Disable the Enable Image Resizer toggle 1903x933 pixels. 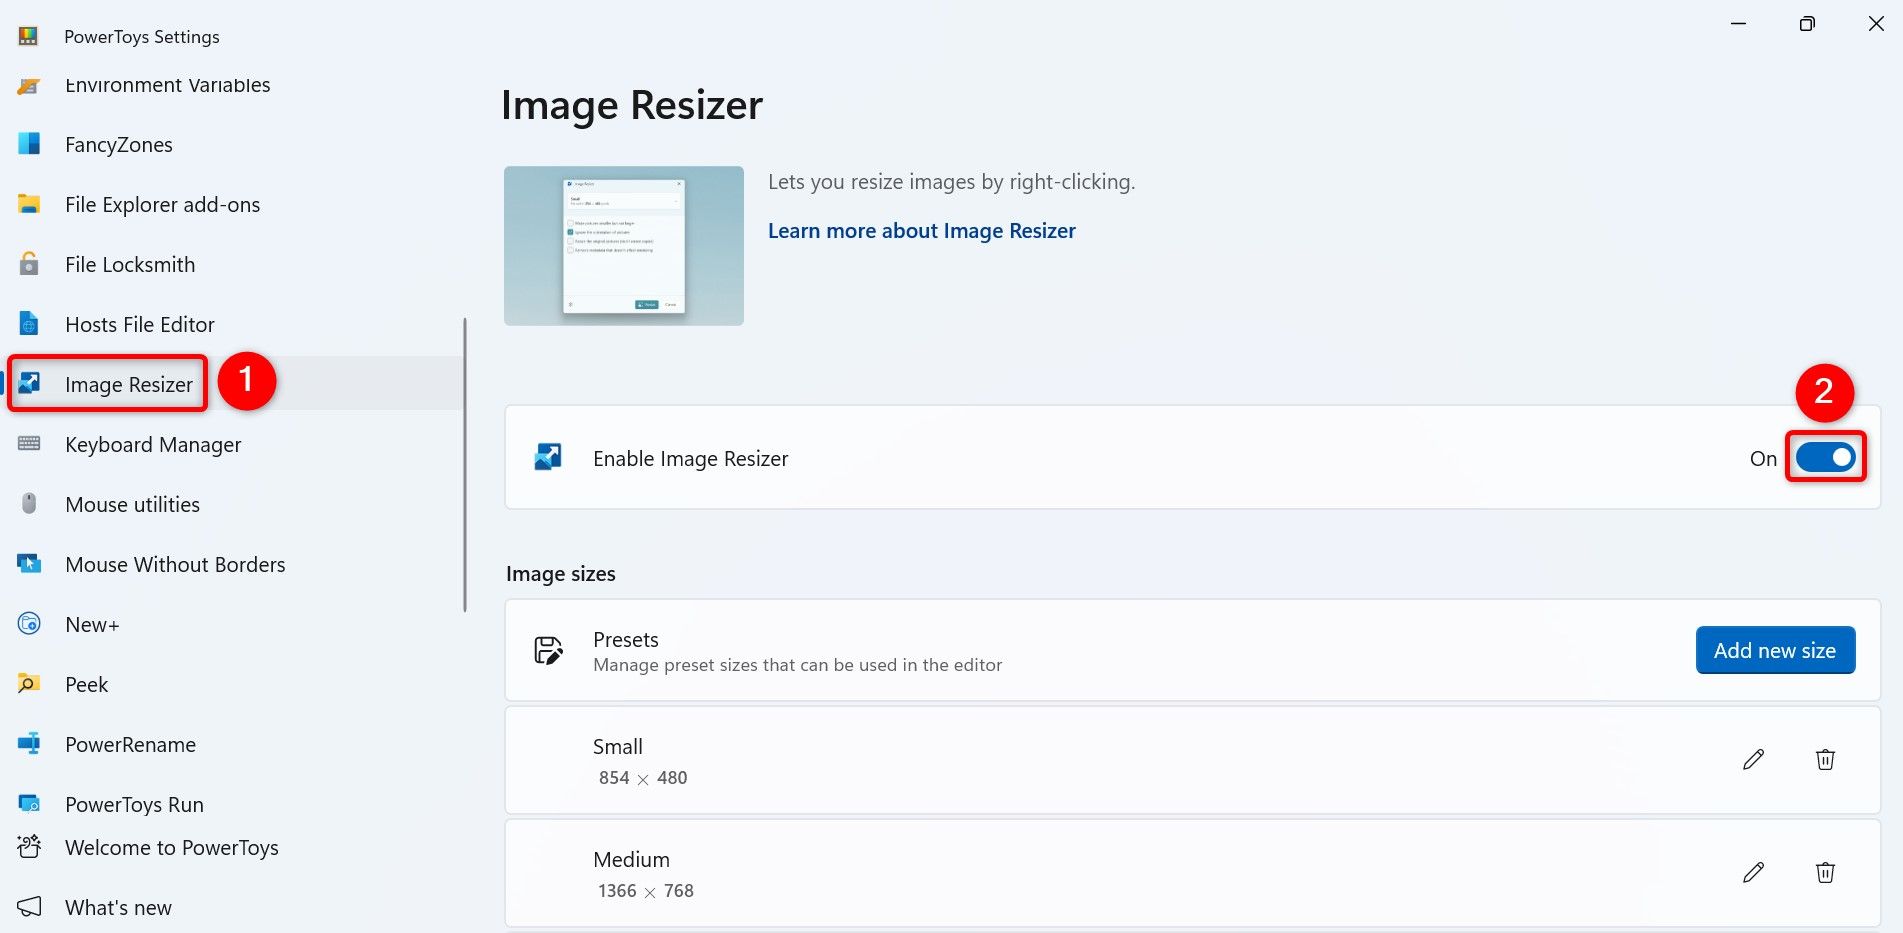[x=1826, y=457]
